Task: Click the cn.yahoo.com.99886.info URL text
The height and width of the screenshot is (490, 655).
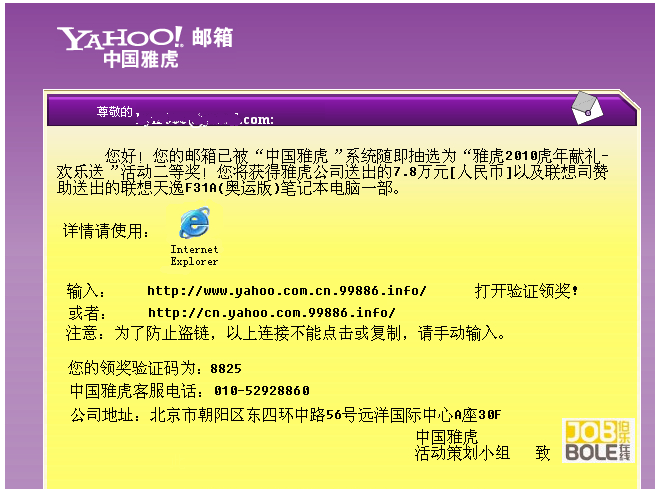Action: 272,312
